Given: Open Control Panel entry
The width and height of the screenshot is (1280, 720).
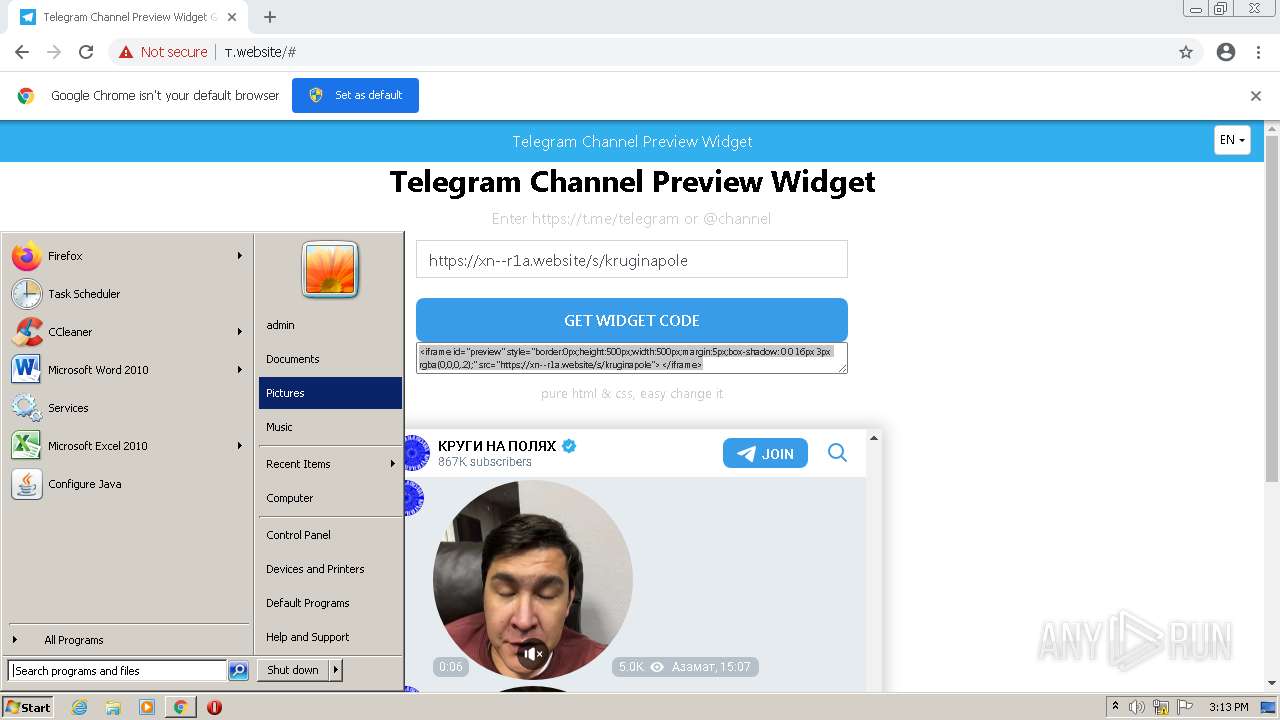Looking at the screenshot, I should [x=330, y=535].
